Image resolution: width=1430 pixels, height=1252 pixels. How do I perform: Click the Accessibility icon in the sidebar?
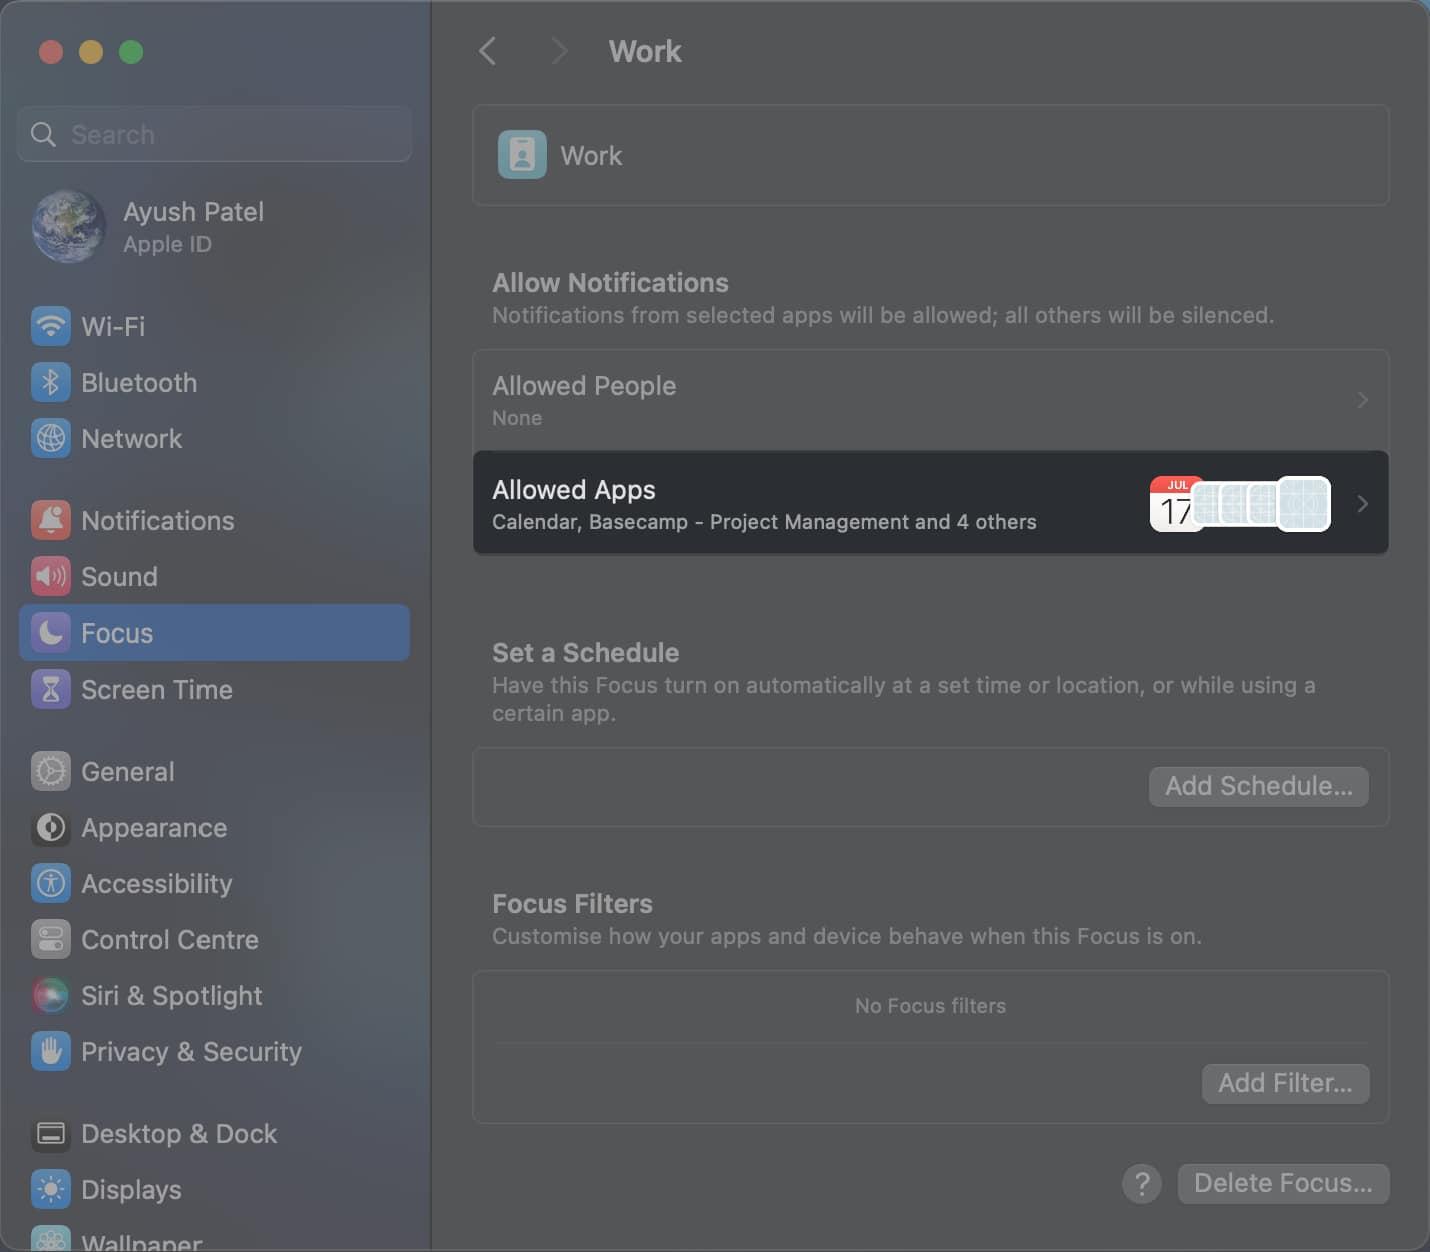[x=50, y=883]
